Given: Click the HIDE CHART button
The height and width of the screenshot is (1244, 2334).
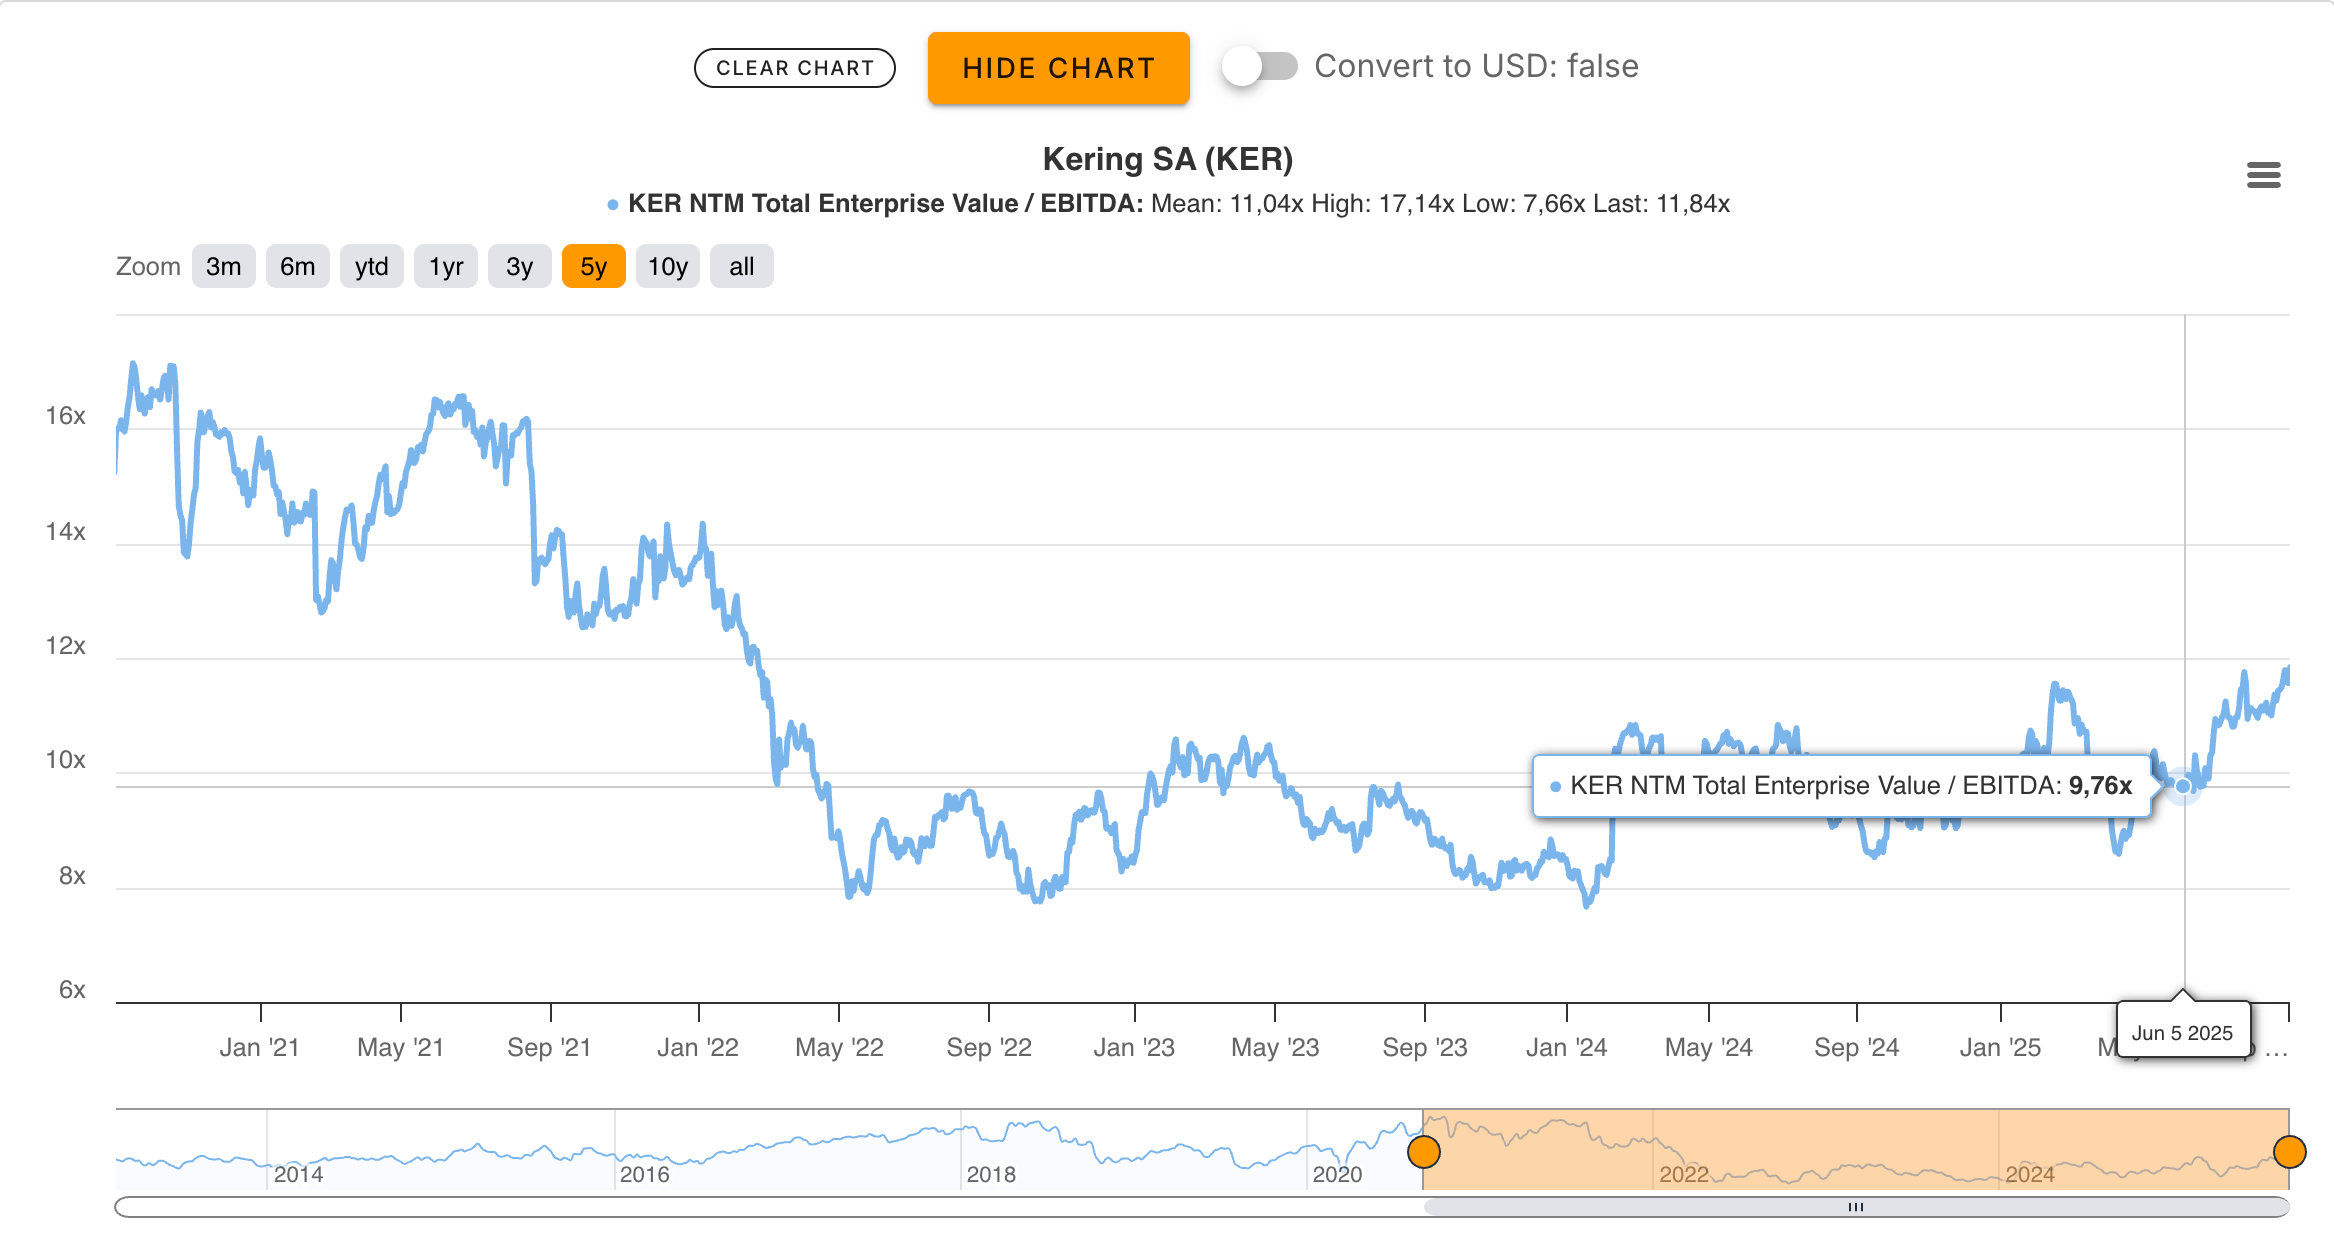Looking at the screenshot, I should click(x=1058, y=68).
